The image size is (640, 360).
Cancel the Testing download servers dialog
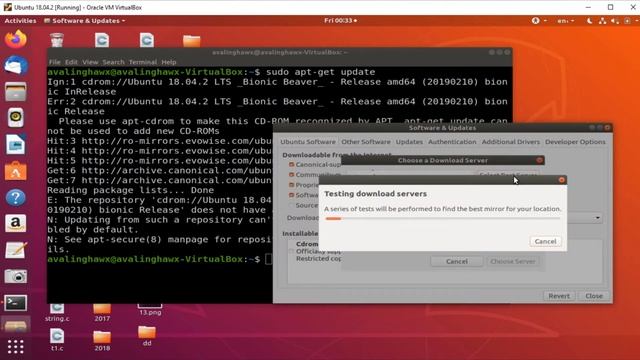click(545, 241)
